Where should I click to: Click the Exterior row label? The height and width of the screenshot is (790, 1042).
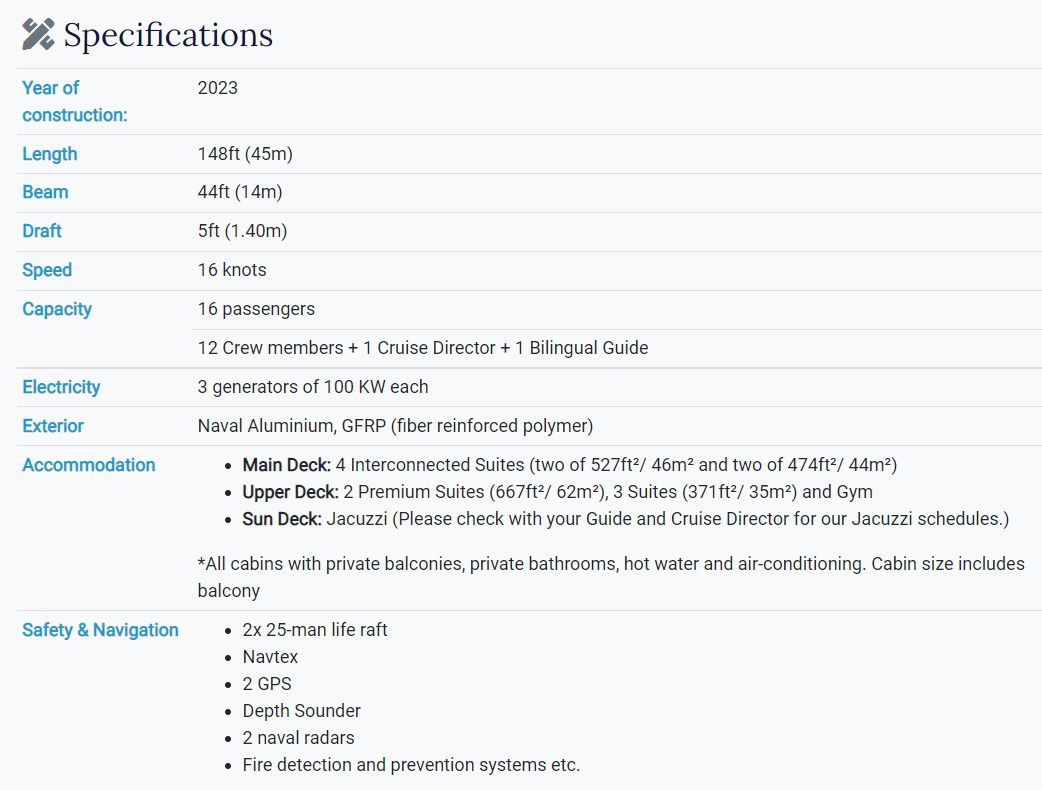coord(53,426)
